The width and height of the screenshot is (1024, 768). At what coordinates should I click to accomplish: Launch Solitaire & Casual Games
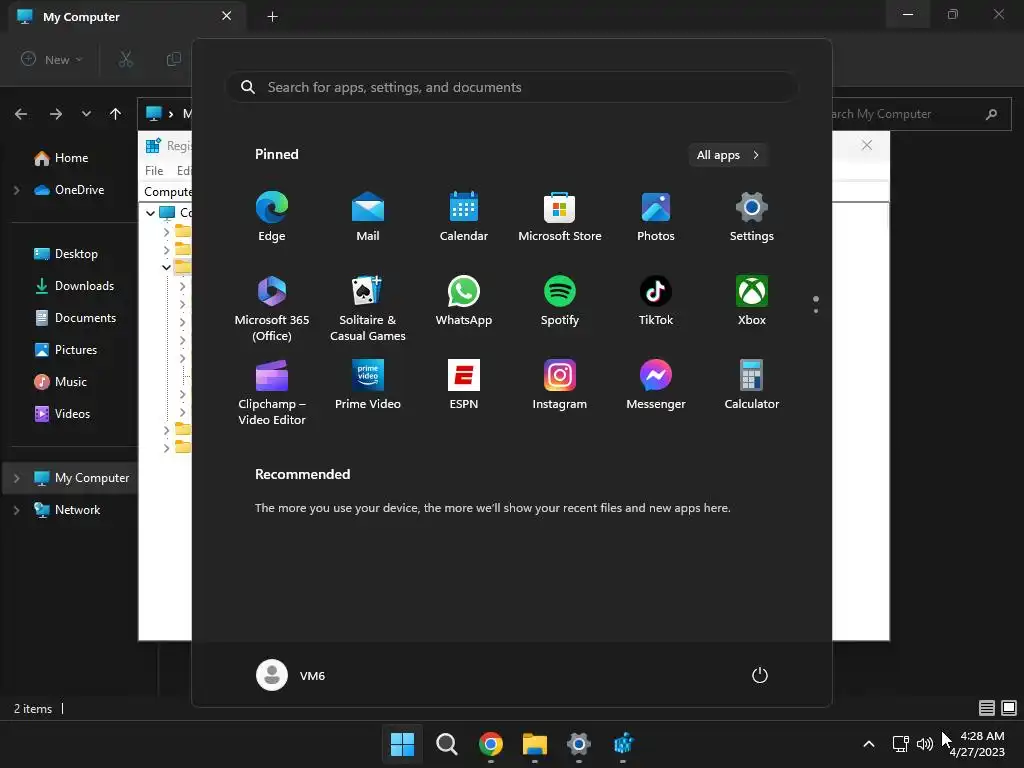click(368, 308)
